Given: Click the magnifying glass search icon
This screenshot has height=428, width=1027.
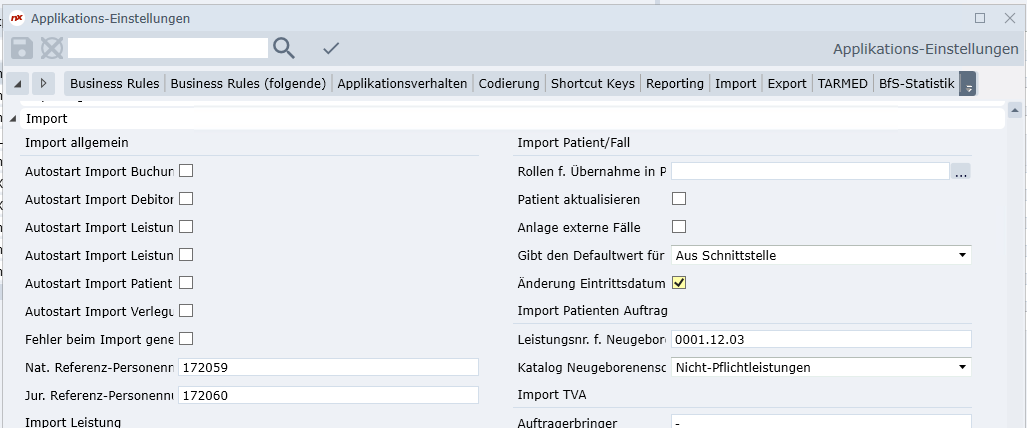Looking at the screenshot, I should click(x=284, y=47).
